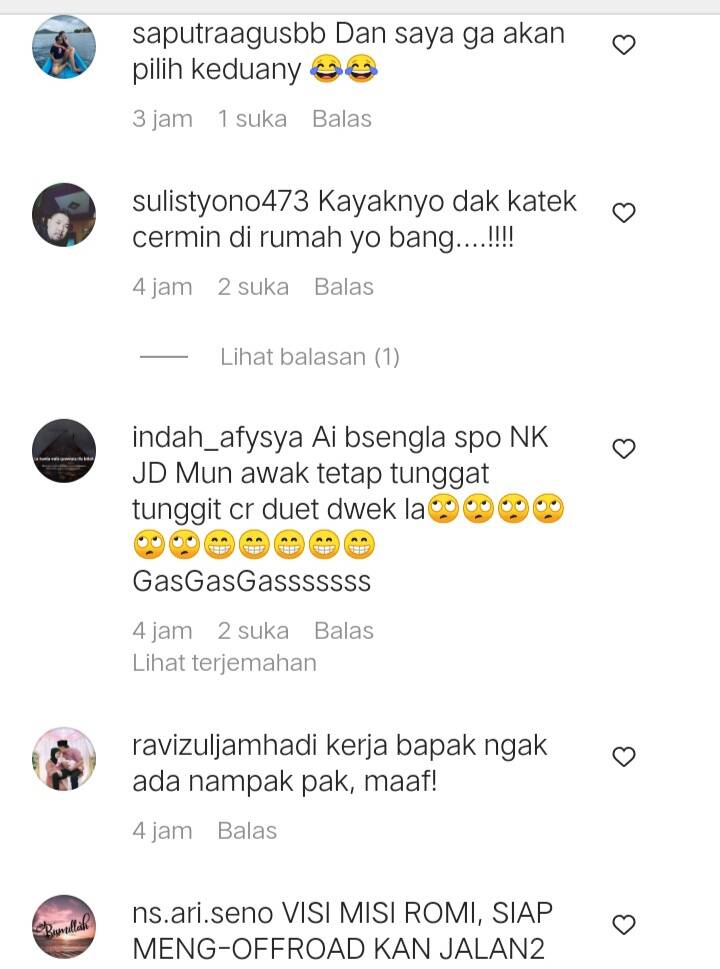
Task: Show translation with Lihat terjemahan
Action: [x=224, y=663]
